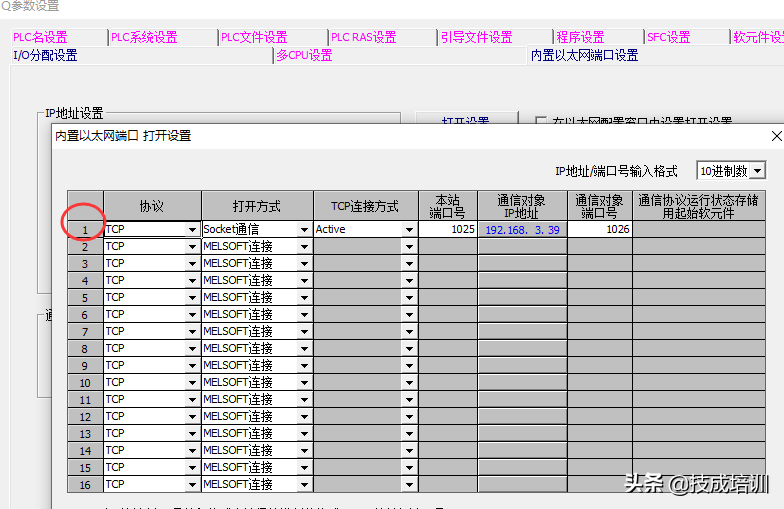Switch to the PLC名设置 tab
The image size is (784, 509).
tap(40, 37)
